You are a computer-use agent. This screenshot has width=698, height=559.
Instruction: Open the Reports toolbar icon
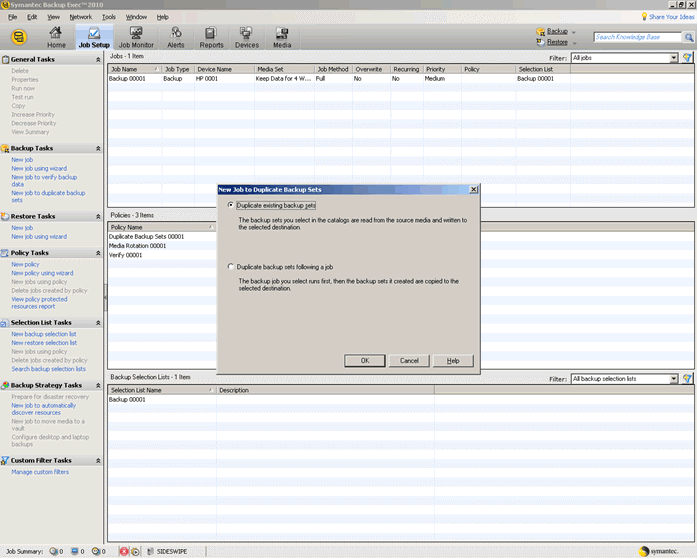pyautogui.click(x=211, y=37)
